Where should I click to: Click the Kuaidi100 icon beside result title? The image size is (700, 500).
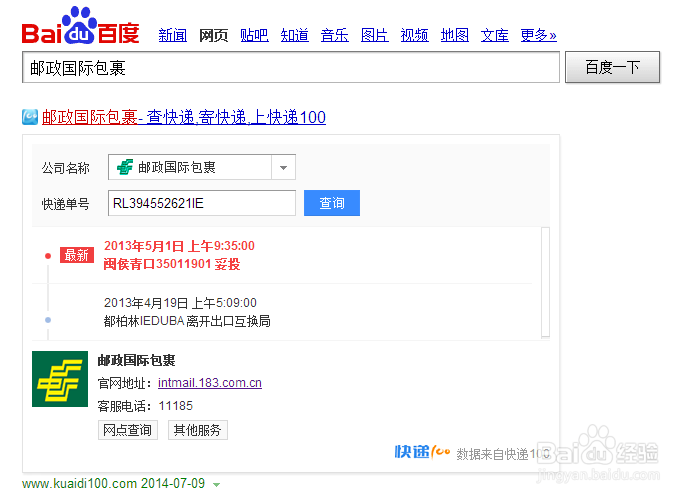(x=30, y=117)
